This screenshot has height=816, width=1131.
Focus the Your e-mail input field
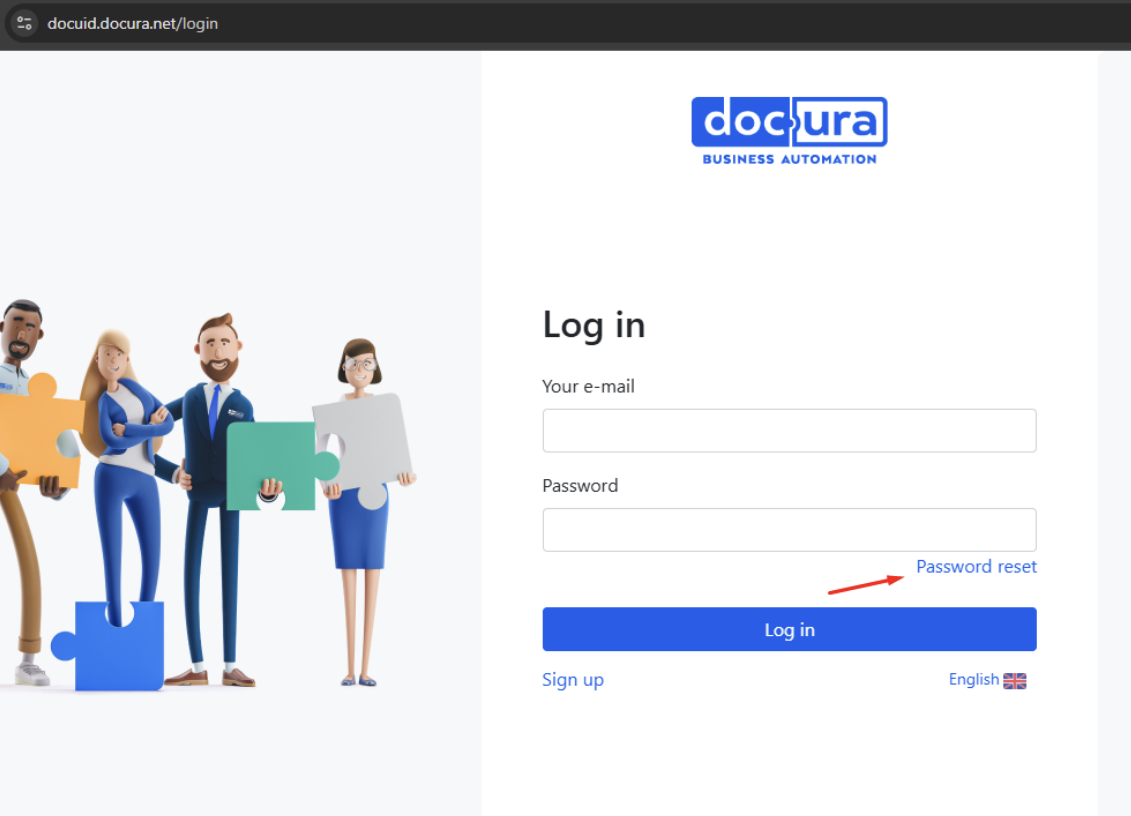click(x=789, y=430)
